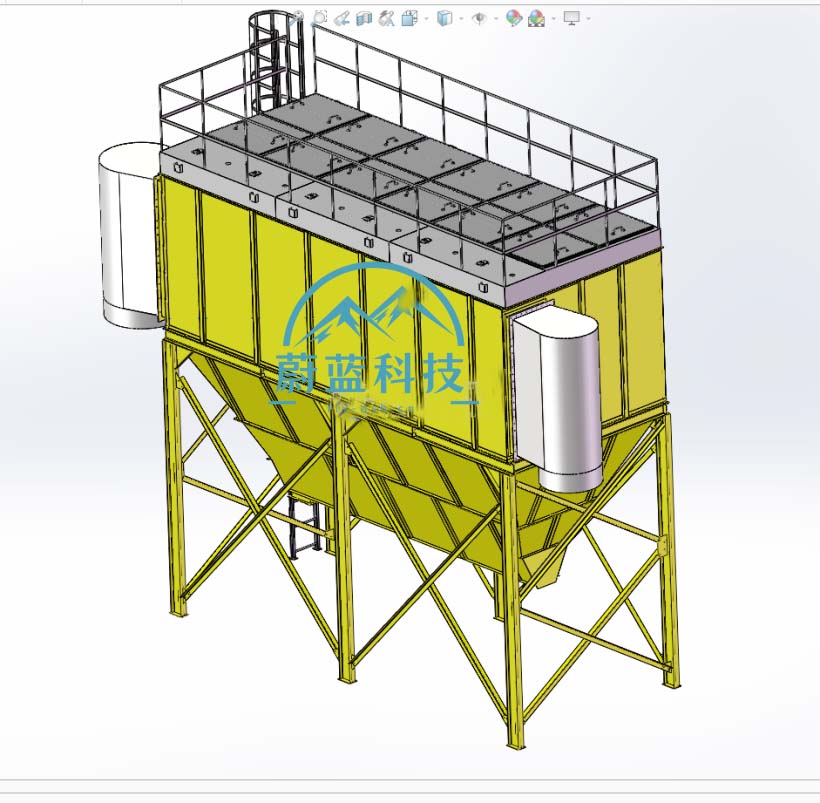Expand the Hide/Show Items dropdown arrow
Viewport: 820px width, 803px height.
[x=495, y=19]
